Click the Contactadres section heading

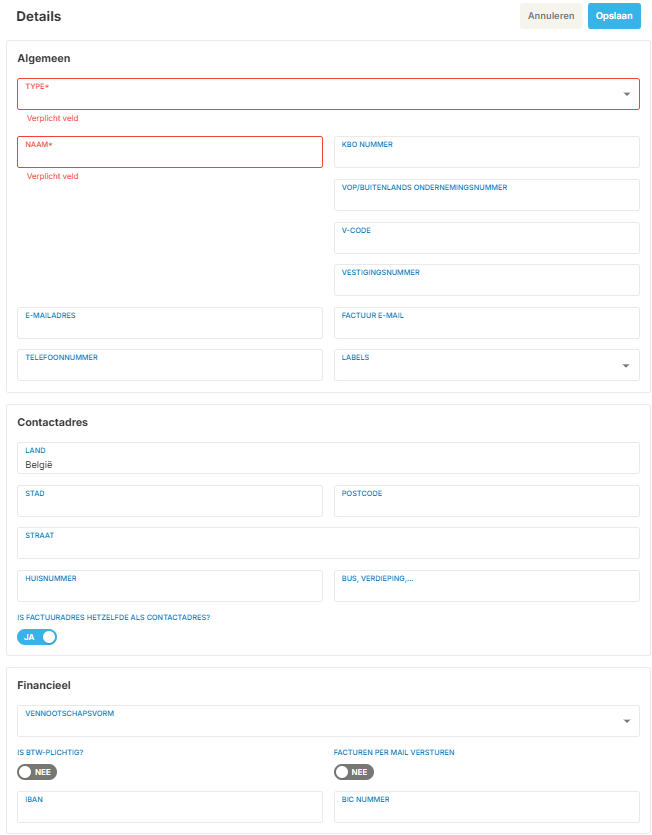pyautogui.click(x=52, y=422)
